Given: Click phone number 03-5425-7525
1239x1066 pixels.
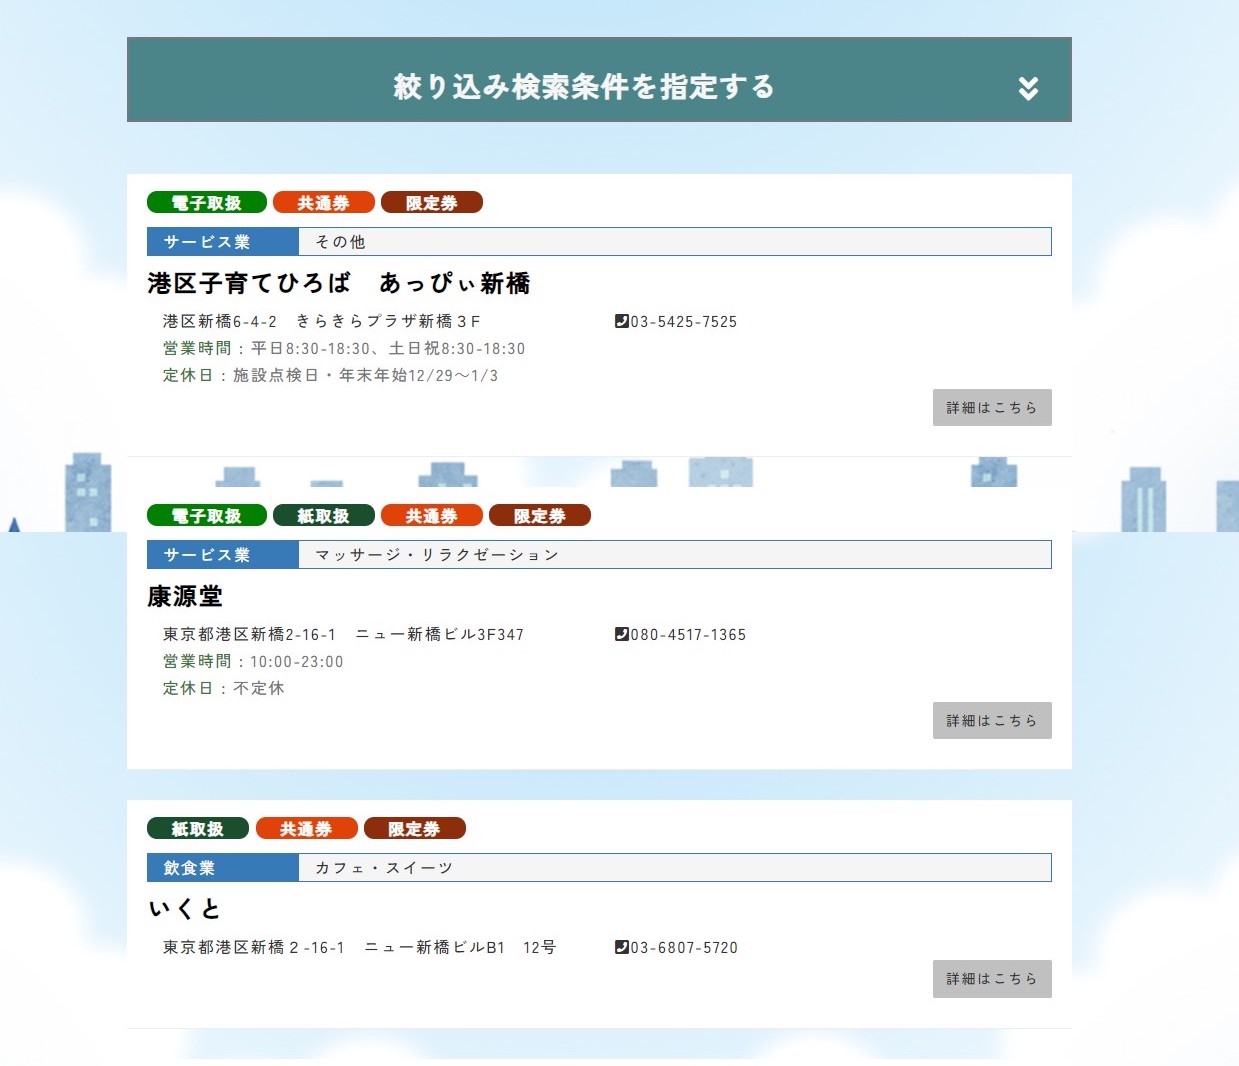Looking at the screenshot, I should 684,322.
